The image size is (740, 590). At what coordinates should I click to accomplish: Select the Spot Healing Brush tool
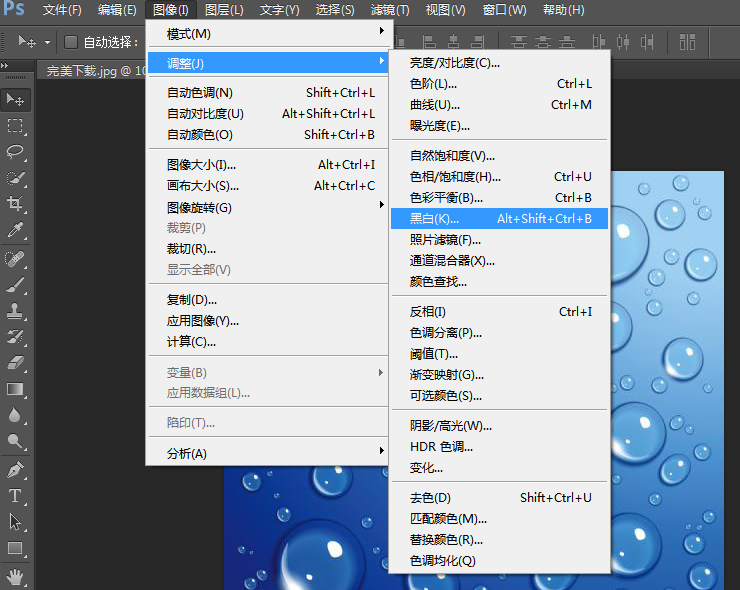click(x=15, y=259)
